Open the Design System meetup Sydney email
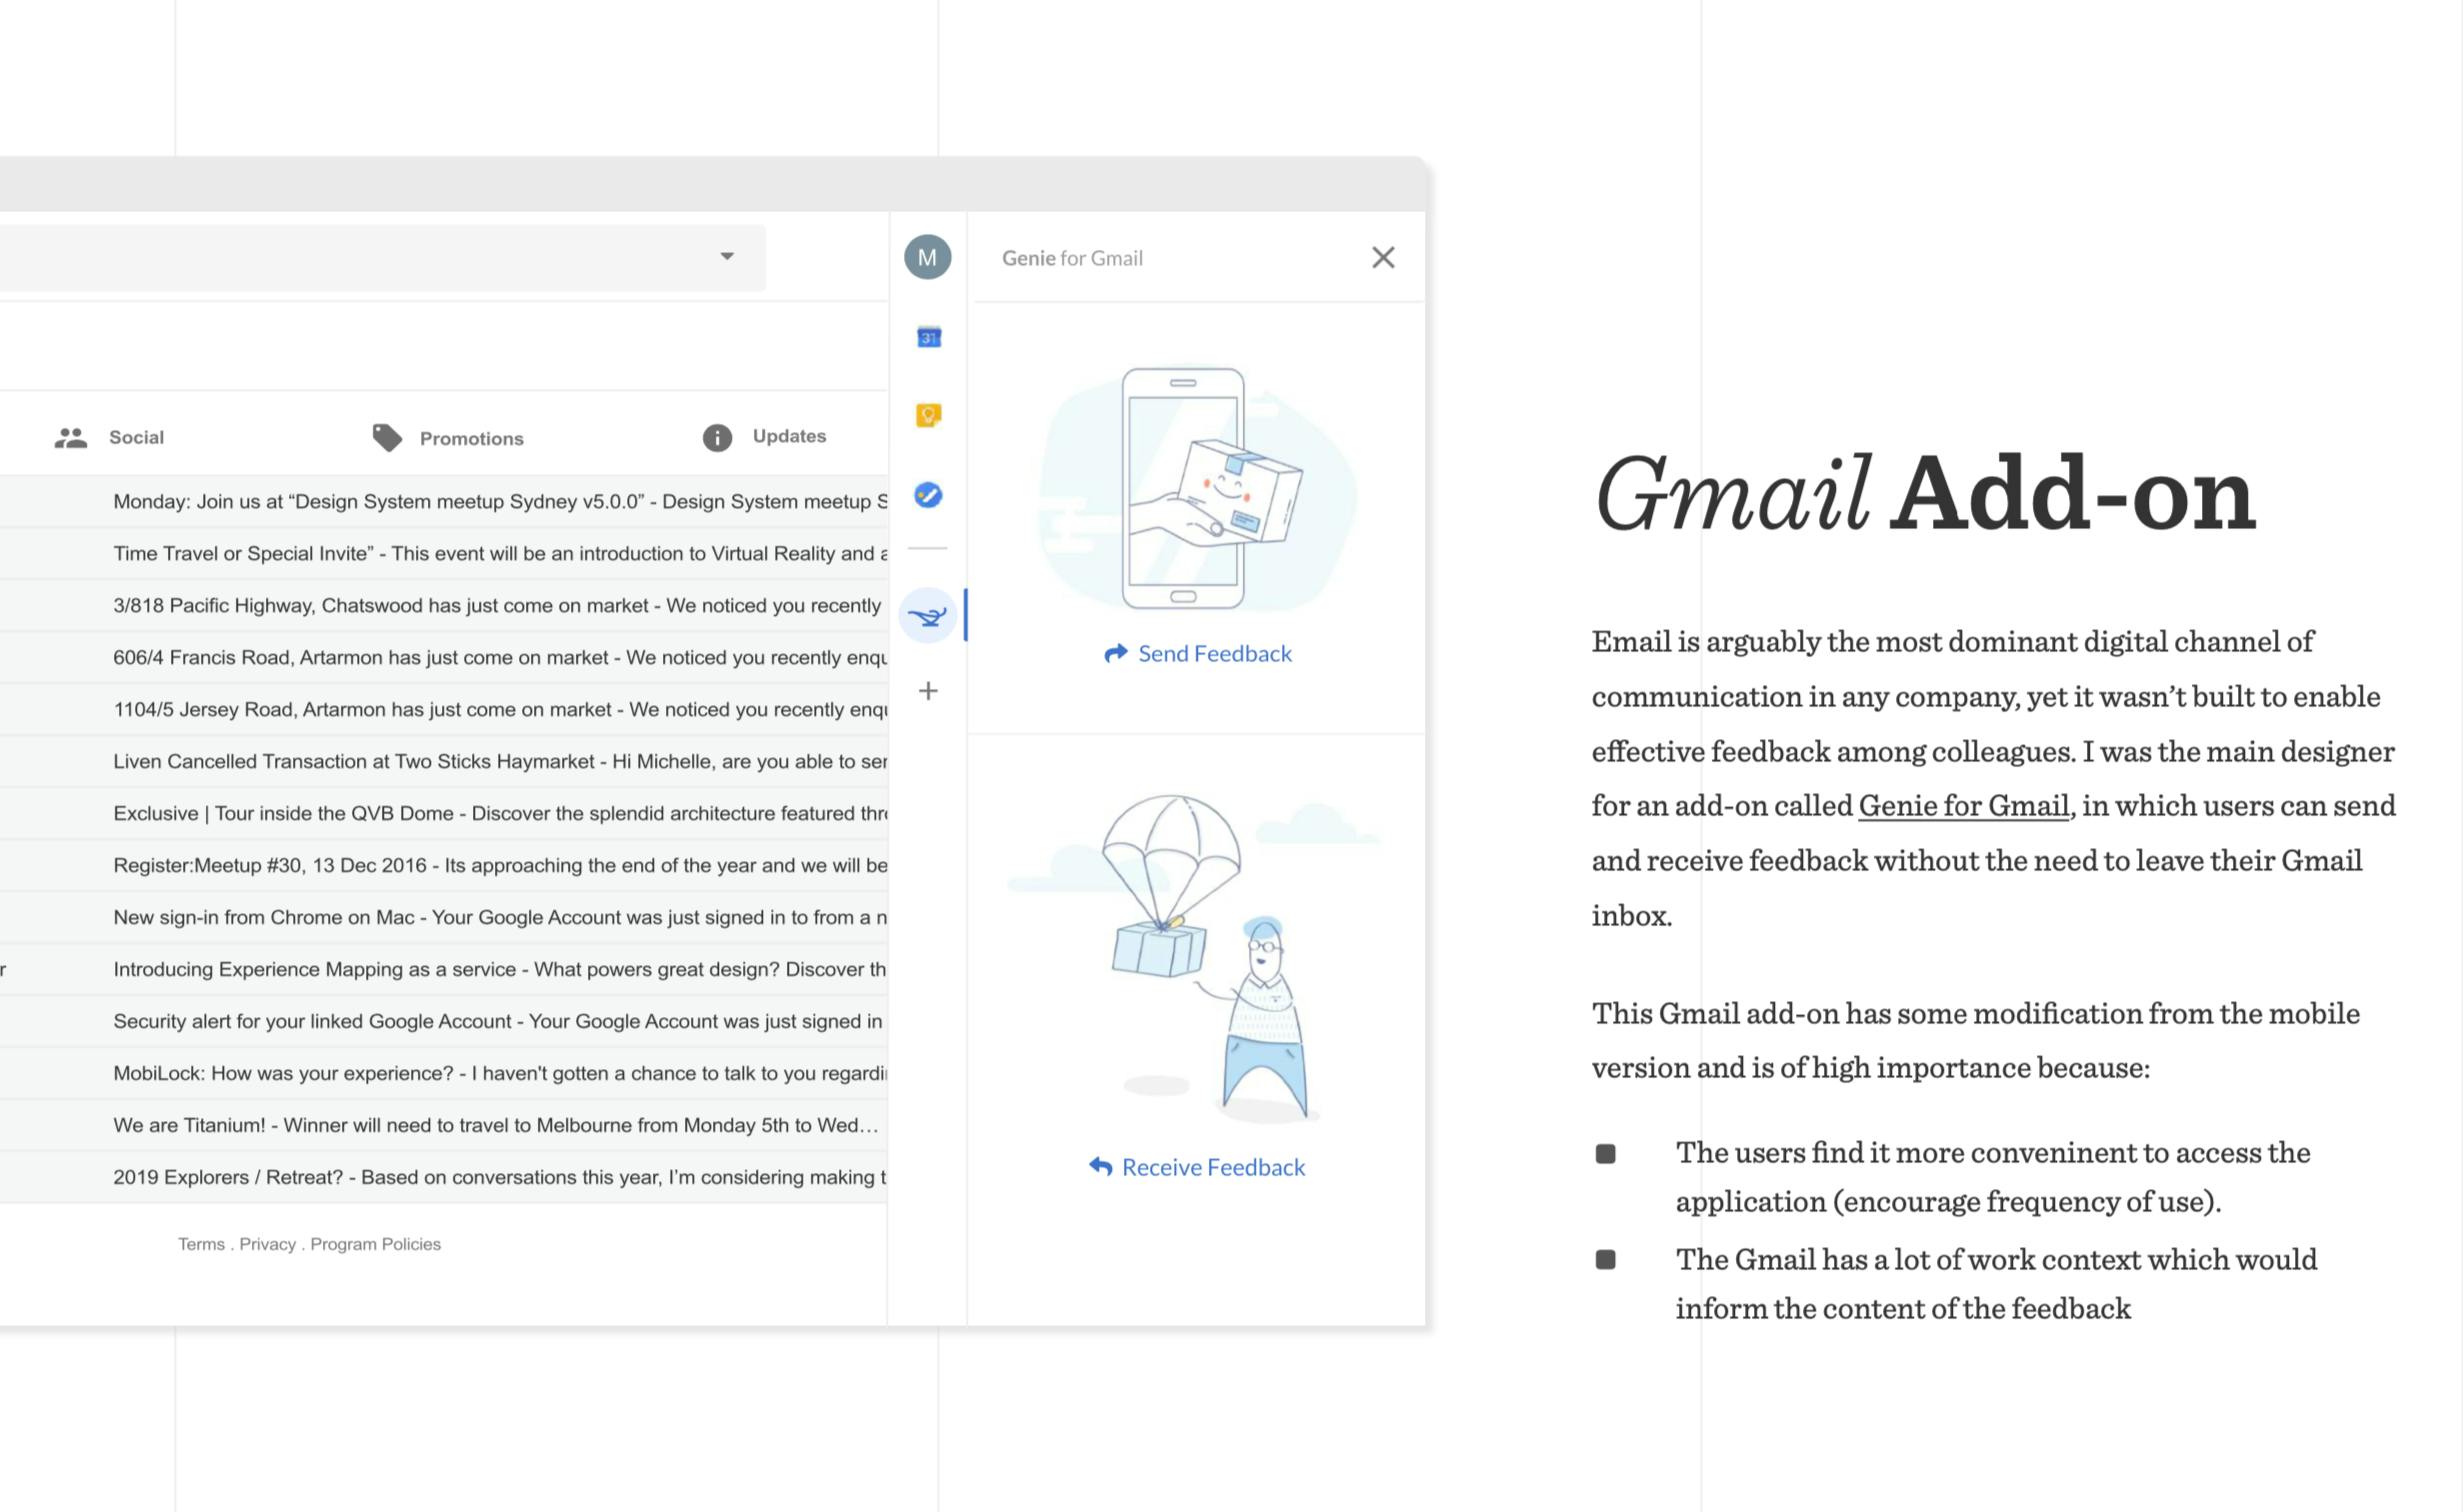Viewport: 2463px width, 1512px height. point(444,502)
